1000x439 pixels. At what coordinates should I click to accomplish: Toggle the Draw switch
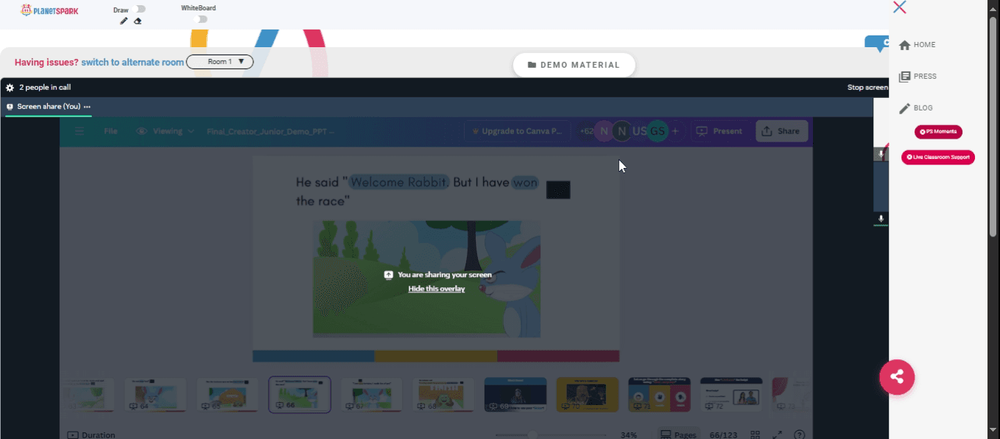[x=140, y=9]
